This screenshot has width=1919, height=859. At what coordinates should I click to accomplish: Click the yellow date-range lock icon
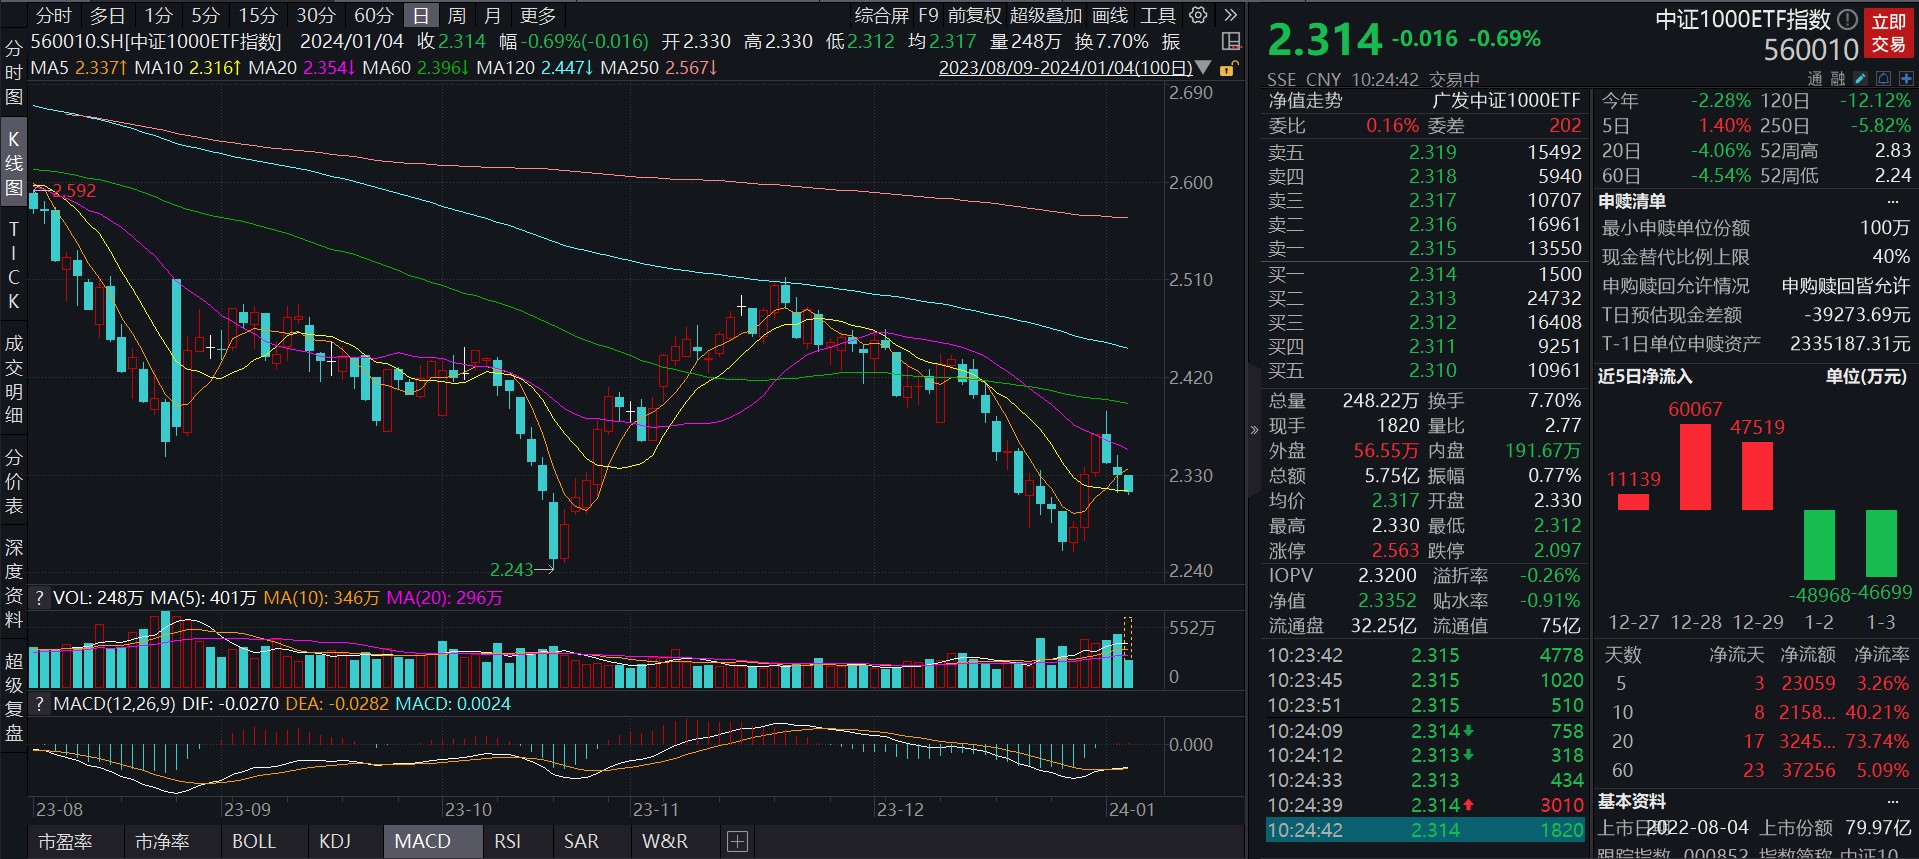pyautogui.click(x=1229, y=68)
